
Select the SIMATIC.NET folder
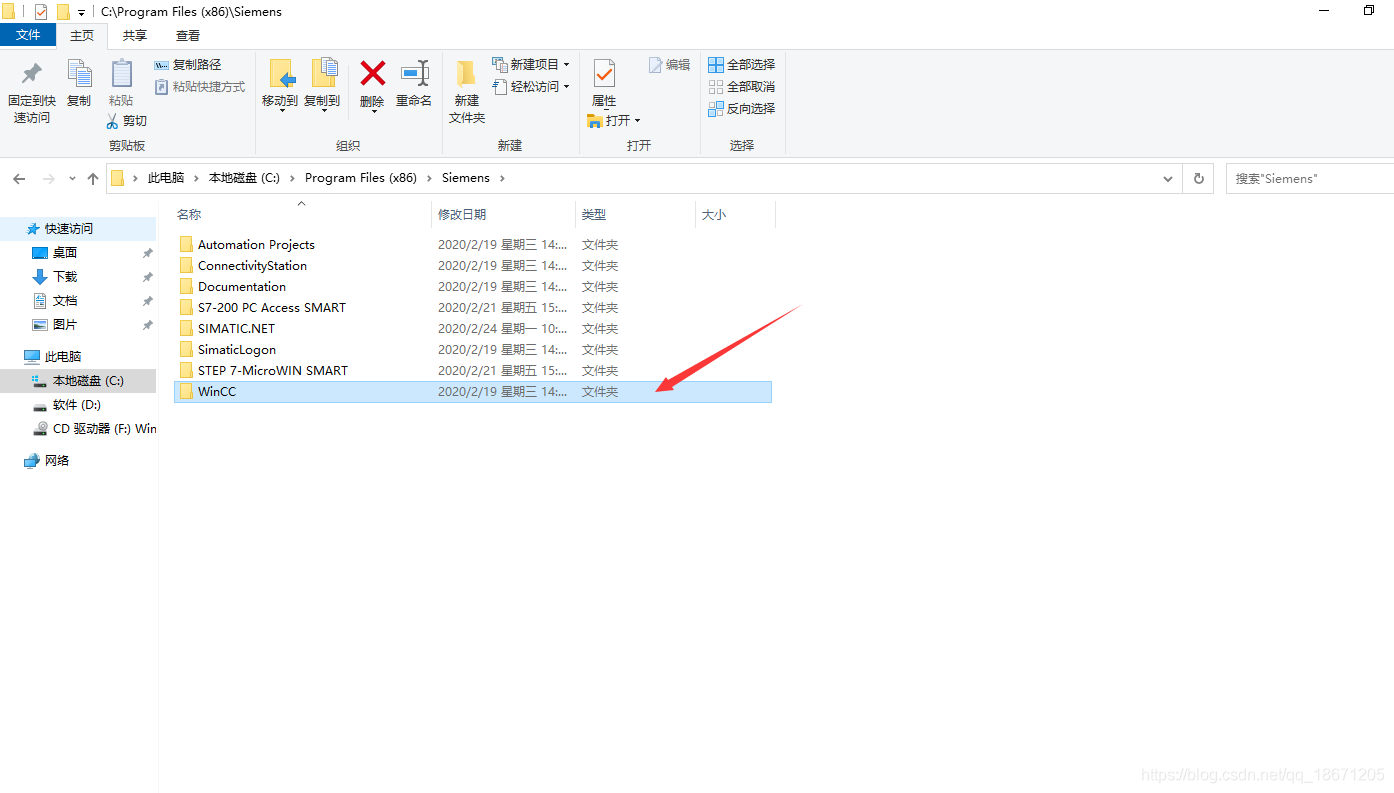473,328
